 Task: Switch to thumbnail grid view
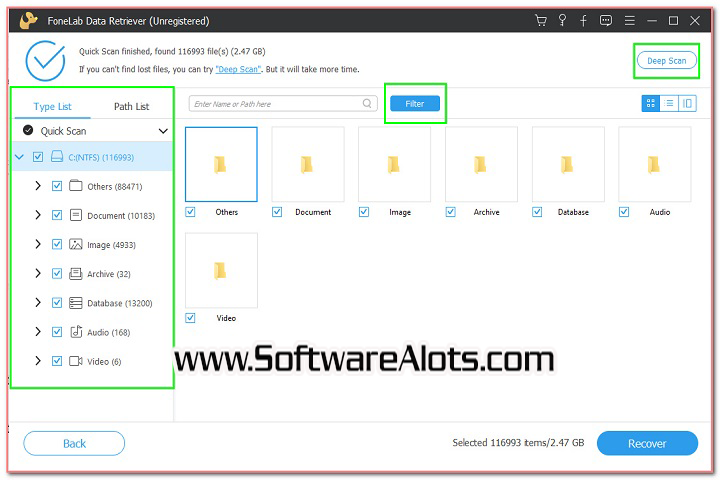click(651, 103)
